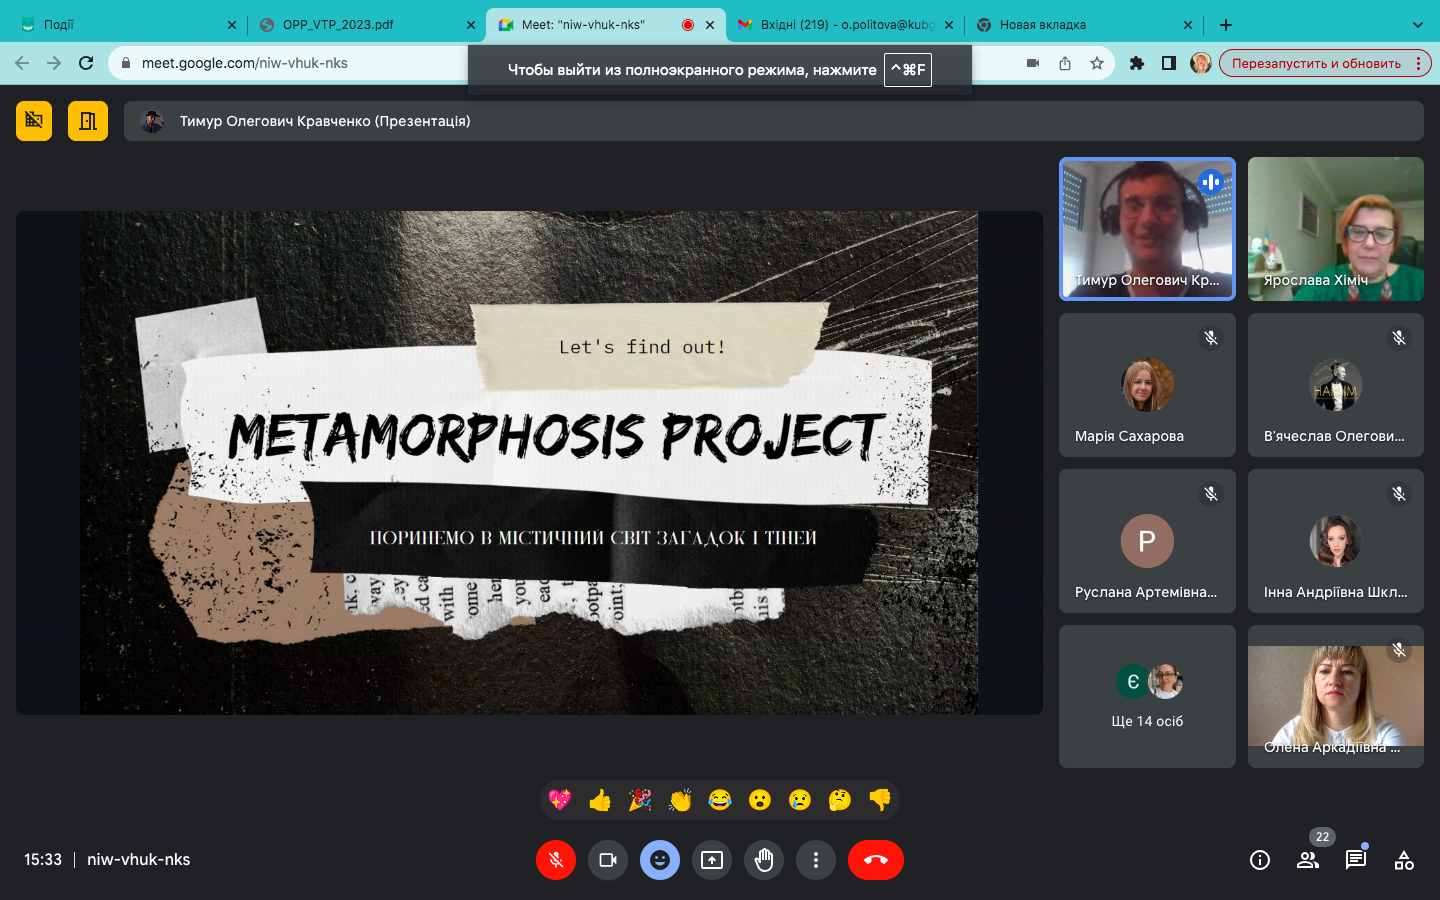Open the chat panel
This screenshot has height=900, width=1440.
coord(1356,860)
